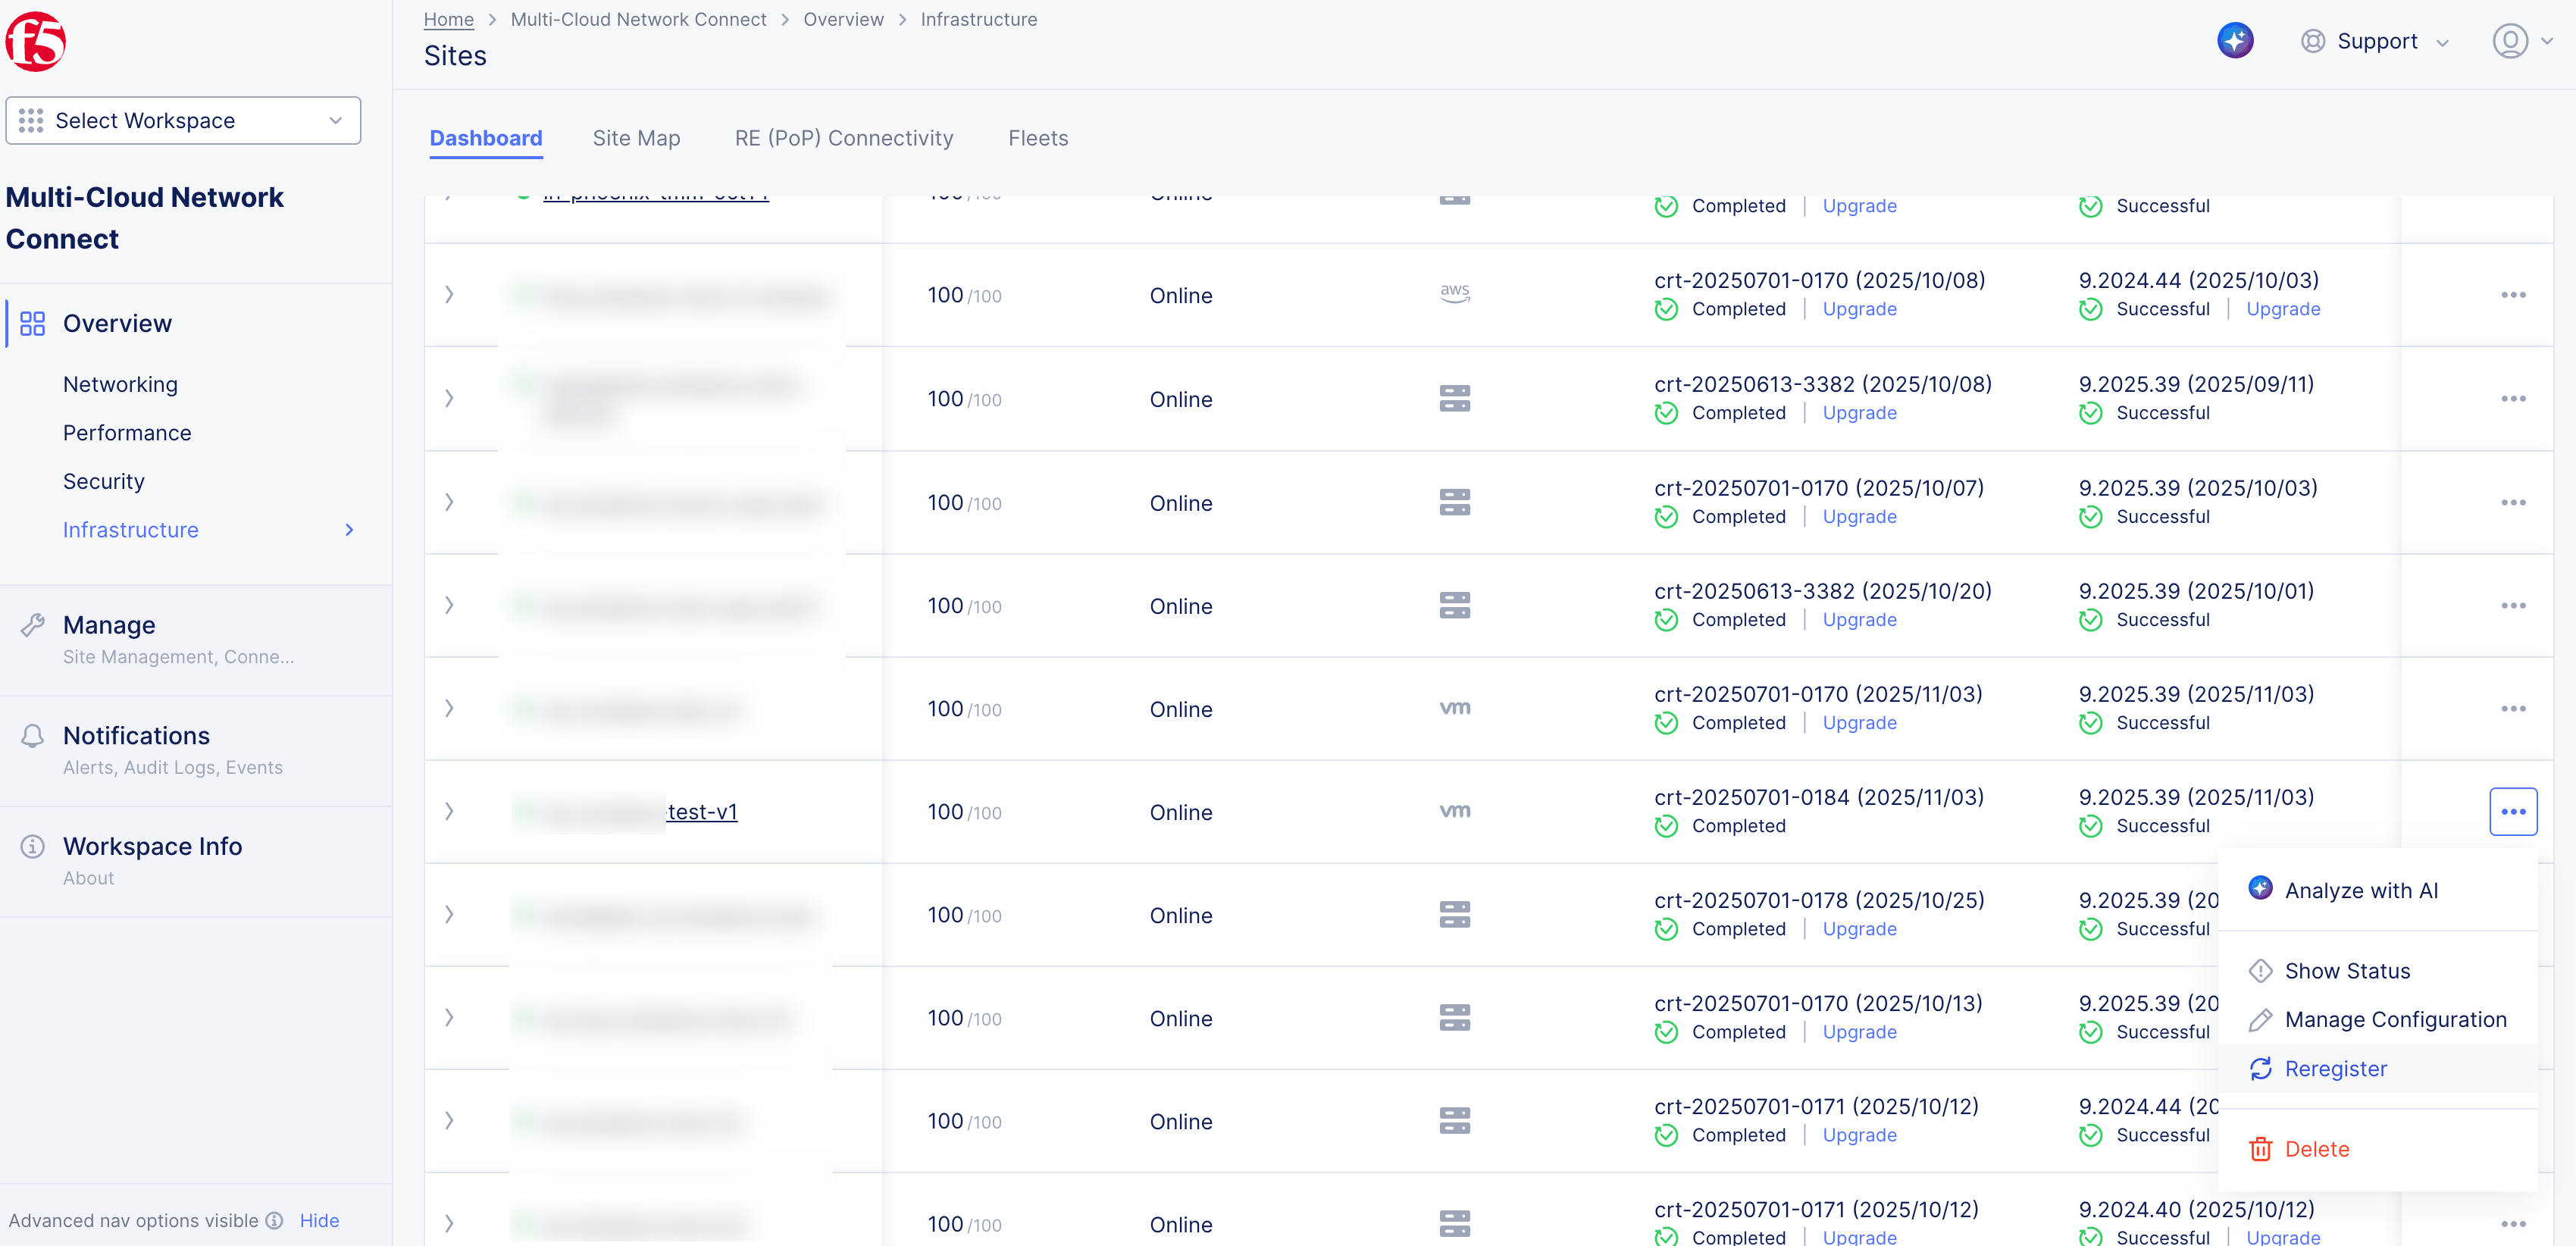Click the Home breadcrumb link
The height and width of the screenshot is (1246, 2576).
click(448, 19)
